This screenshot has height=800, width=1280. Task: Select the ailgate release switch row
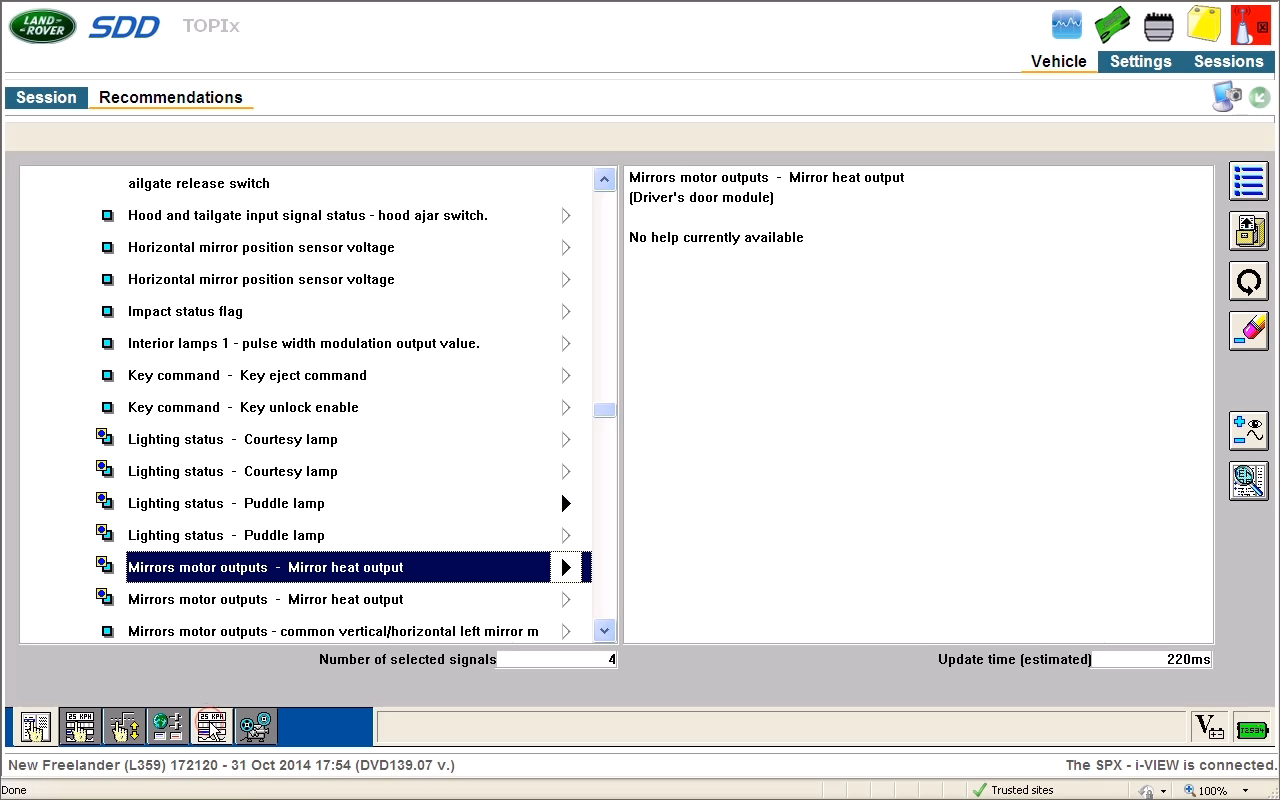pos(199,183)
